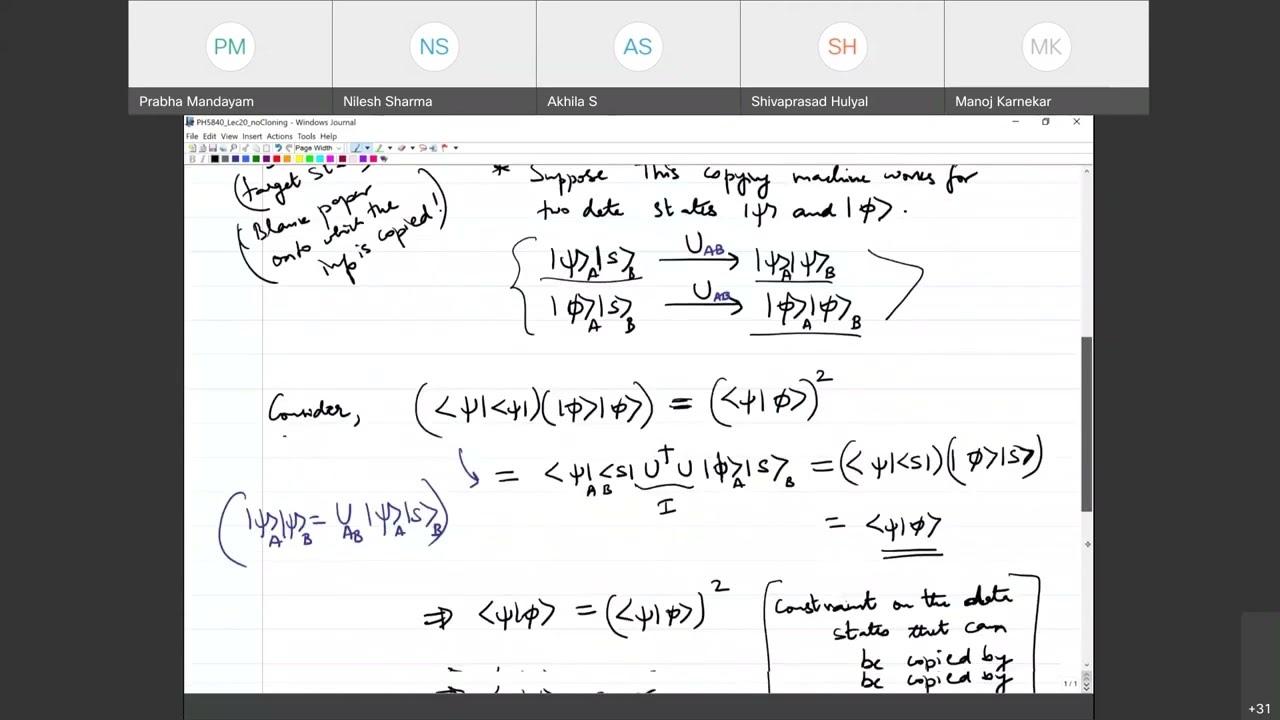This screenshot has width=1280, height=720.
Task: Select Manoj Karnekar participant tile
Action: [x=1046, y=57]
